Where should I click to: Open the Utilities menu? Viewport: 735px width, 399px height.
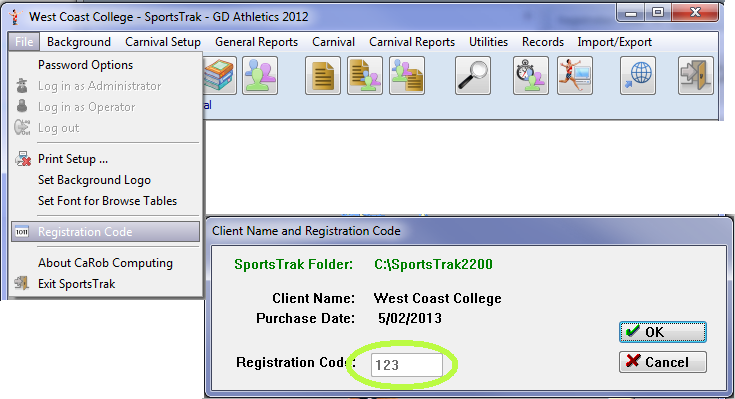[x=488, y=42]
